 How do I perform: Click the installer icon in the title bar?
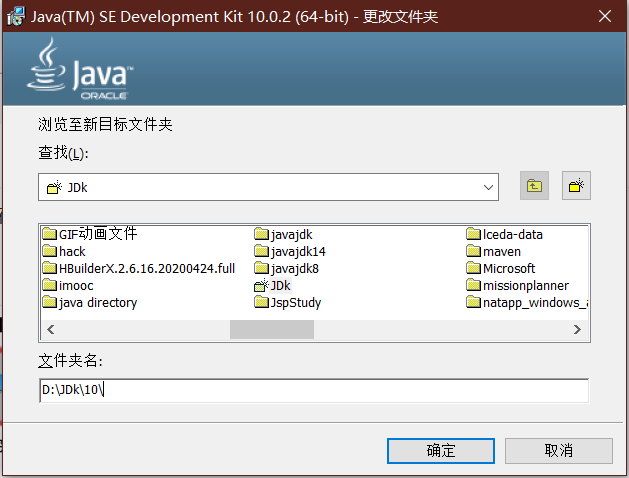click(x=16, y=16)
